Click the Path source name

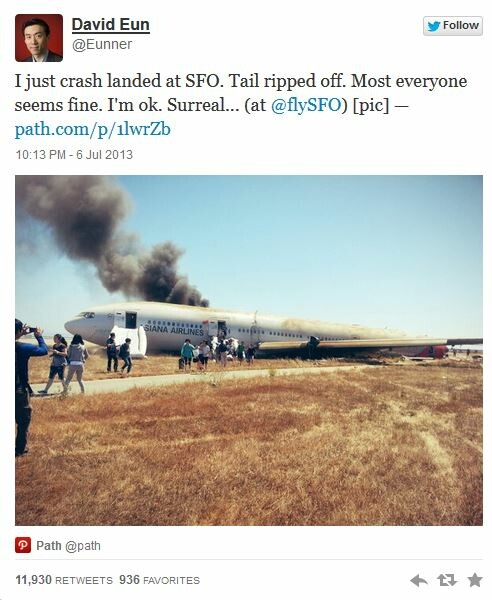tap(49, 545)
